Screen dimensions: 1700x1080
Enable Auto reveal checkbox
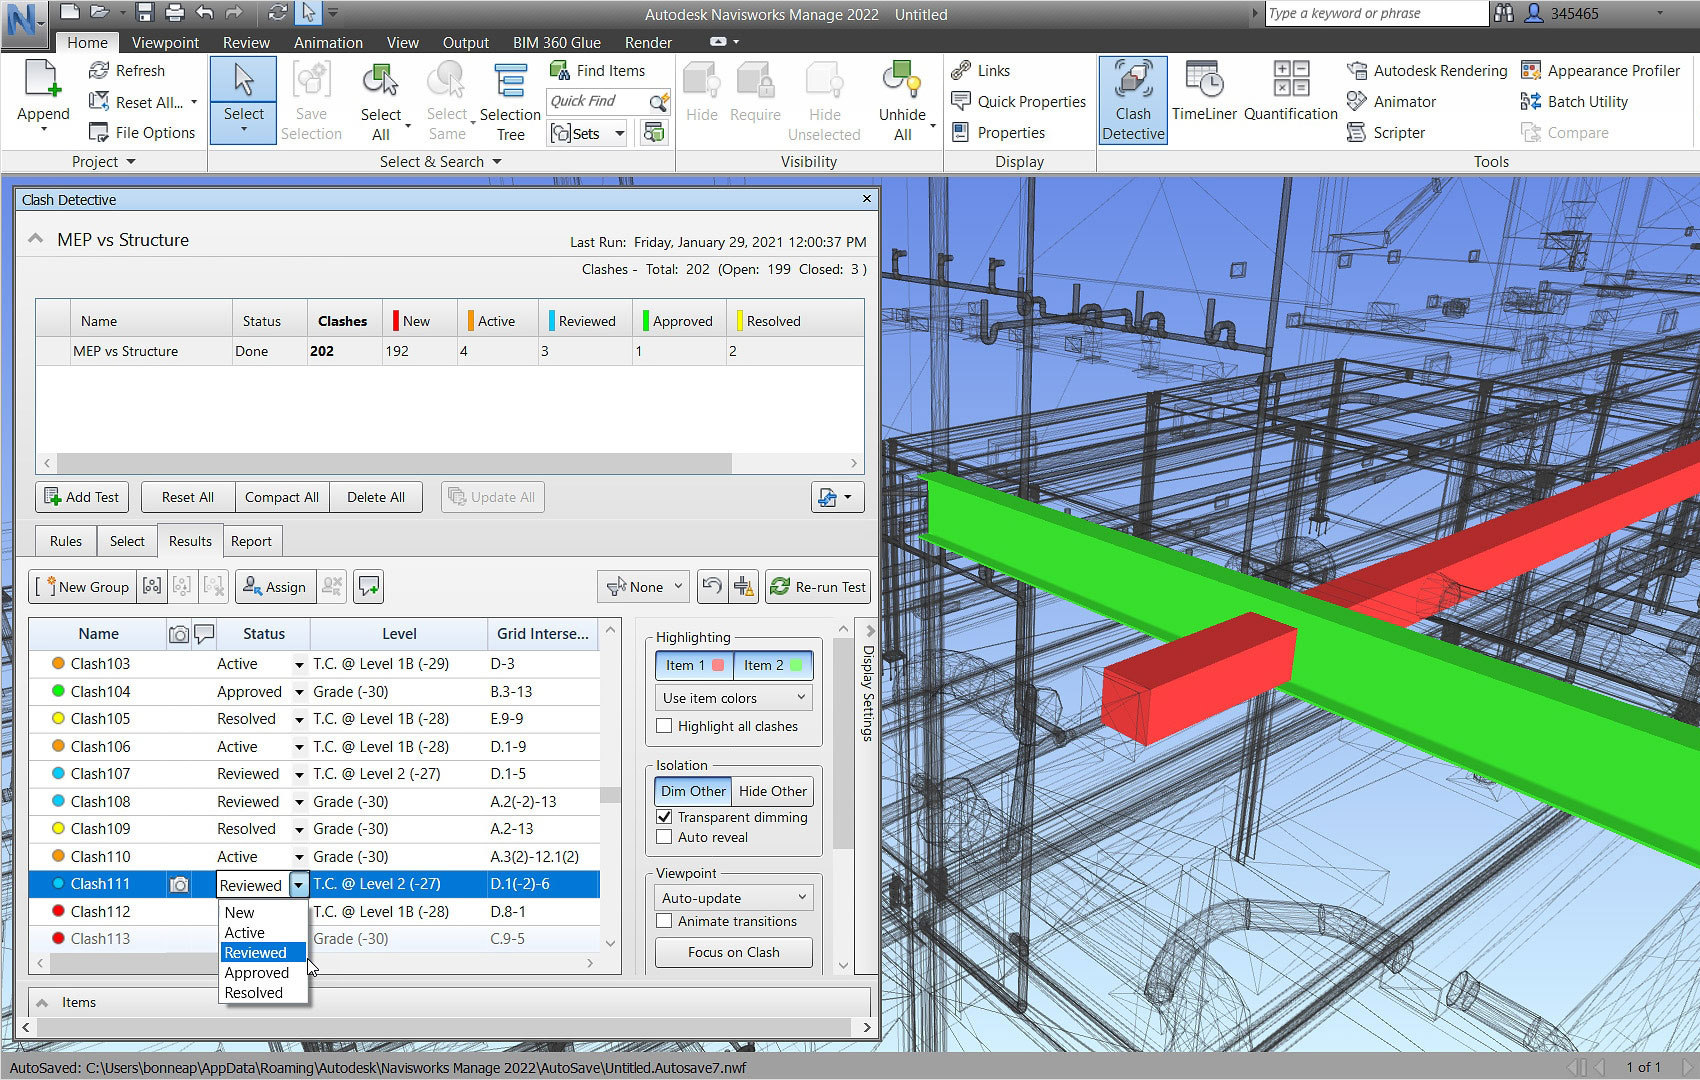point(664,837)
